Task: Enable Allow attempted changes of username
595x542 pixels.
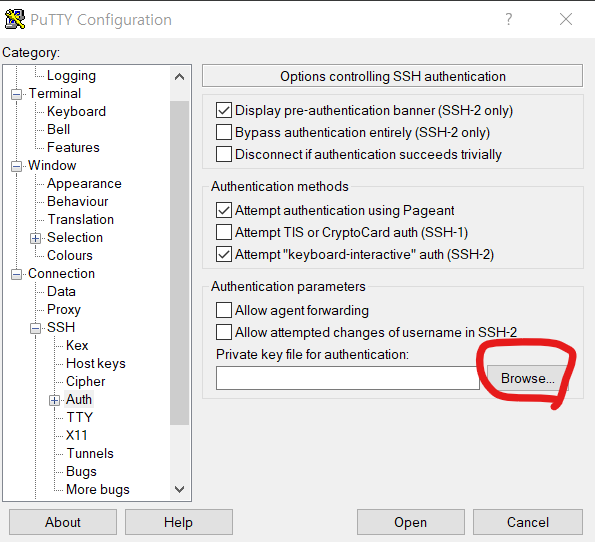Action: [x=224, y=332]
